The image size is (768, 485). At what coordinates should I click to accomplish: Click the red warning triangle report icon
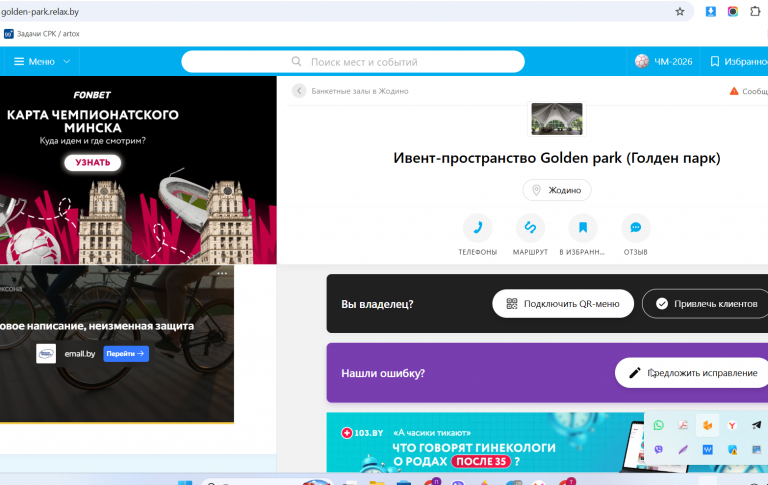point(734,91)
